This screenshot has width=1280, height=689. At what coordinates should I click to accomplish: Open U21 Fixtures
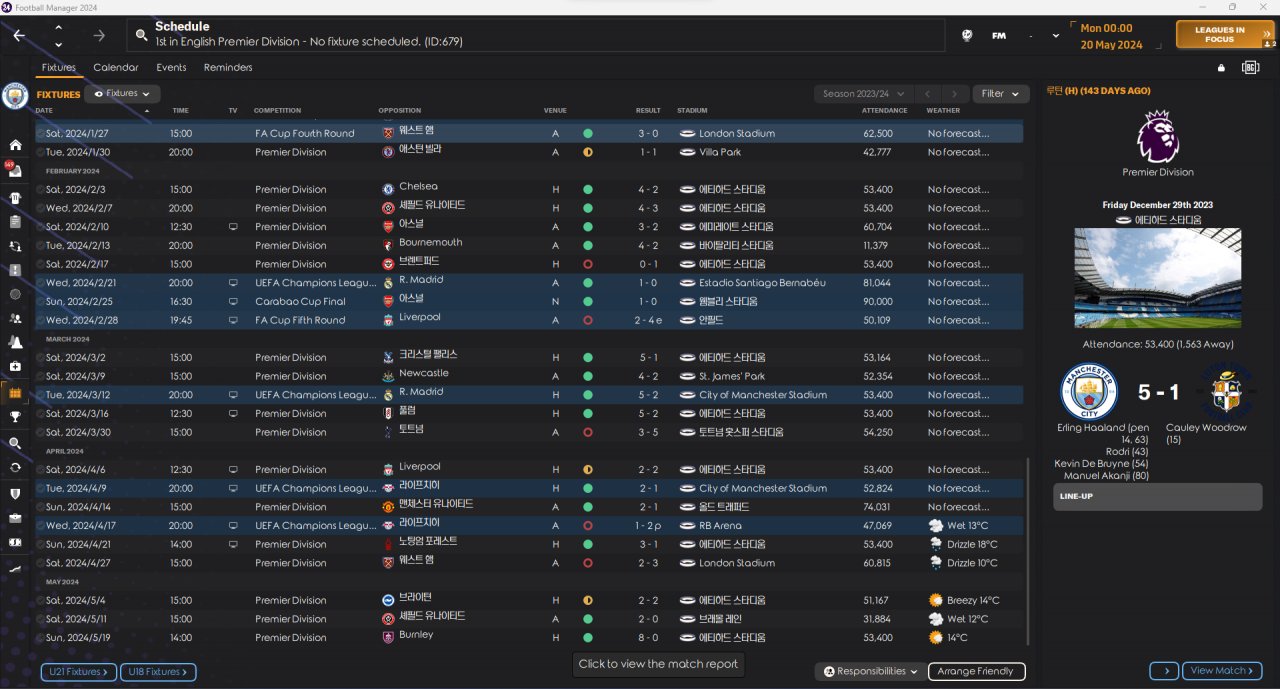pyautogui.click(x=79, y=672)
